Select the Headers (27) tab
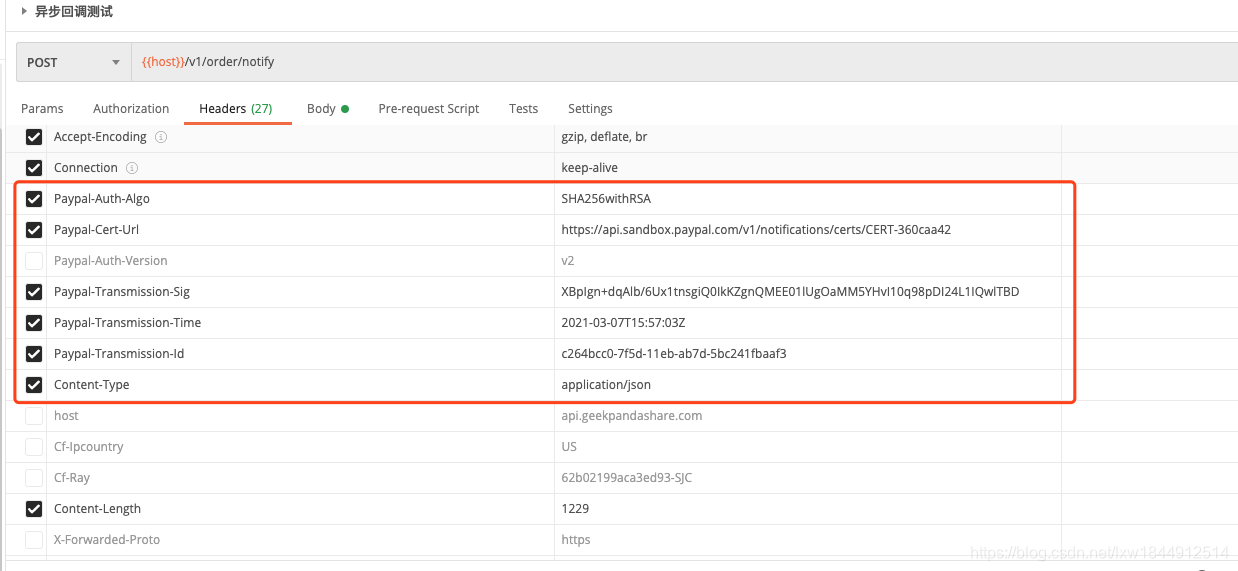Screen dimensions: 1238x571 click(235, 108)
